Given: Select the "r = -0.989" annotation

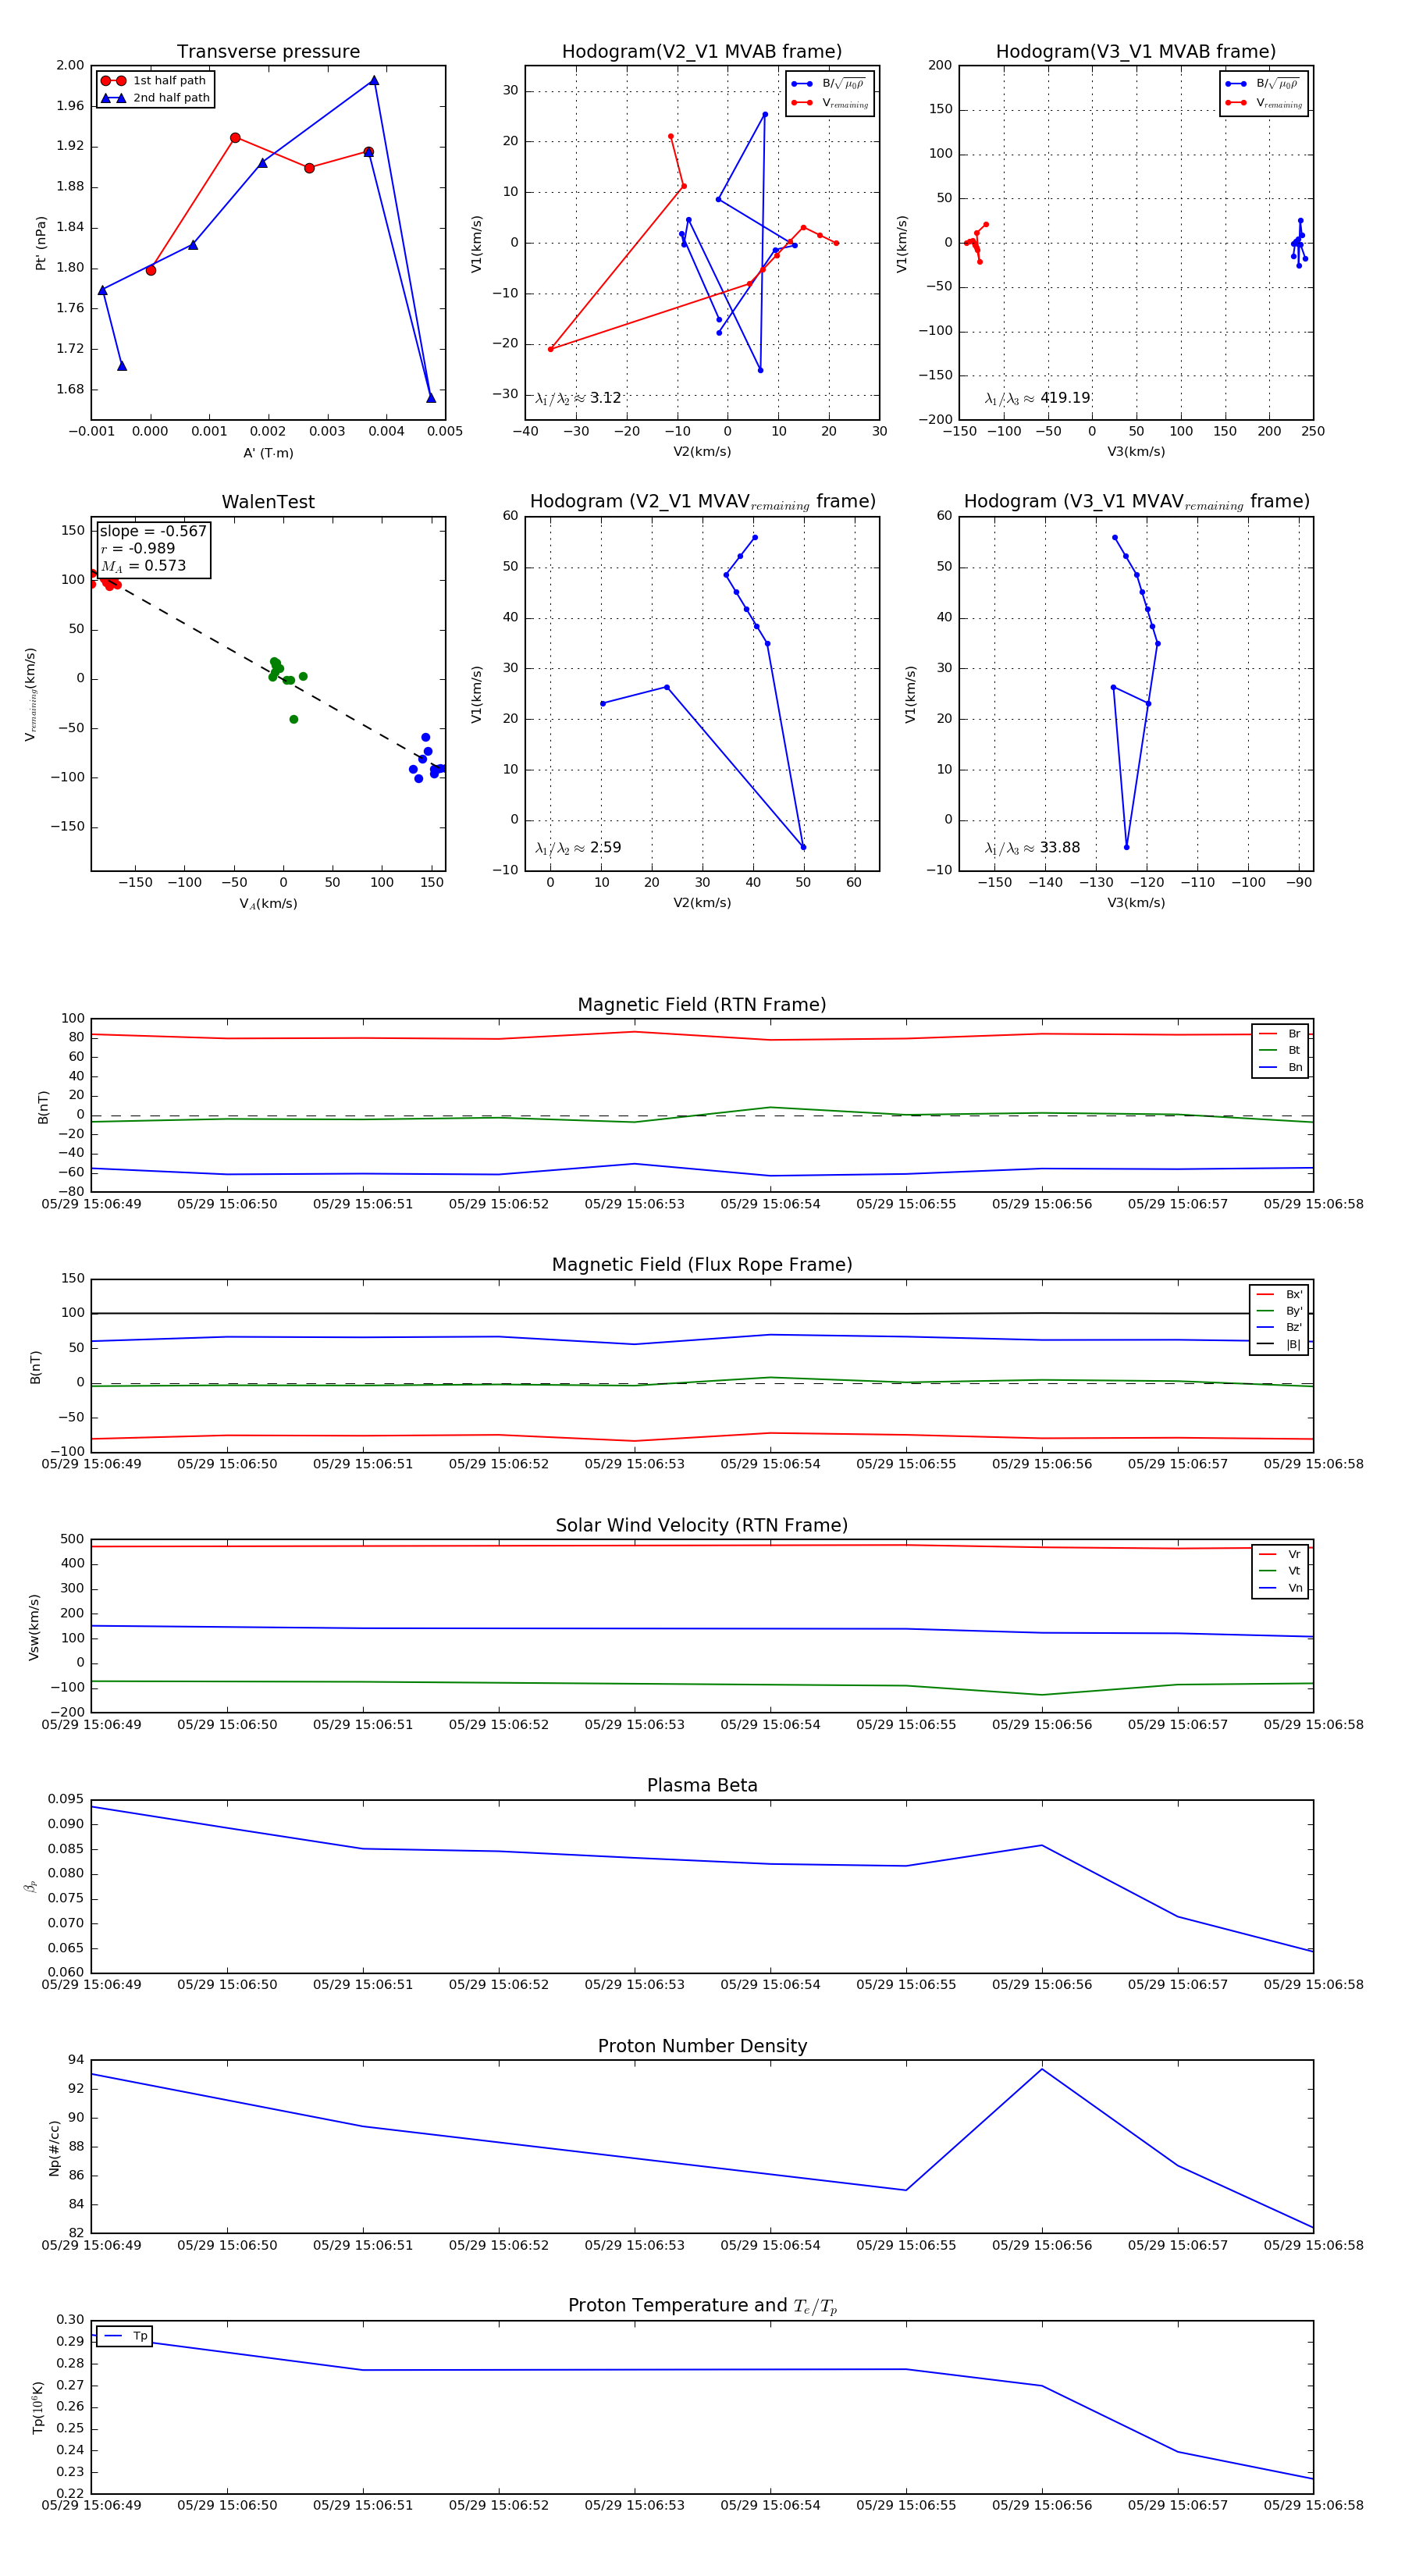Looking at the screenshot, I should click(x=137, y=549).
